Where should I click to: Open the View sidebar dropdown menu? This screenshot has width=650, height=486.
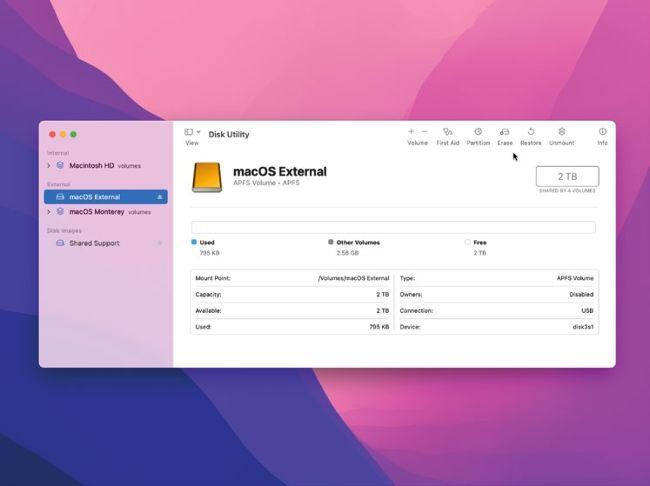click(192, 132)
